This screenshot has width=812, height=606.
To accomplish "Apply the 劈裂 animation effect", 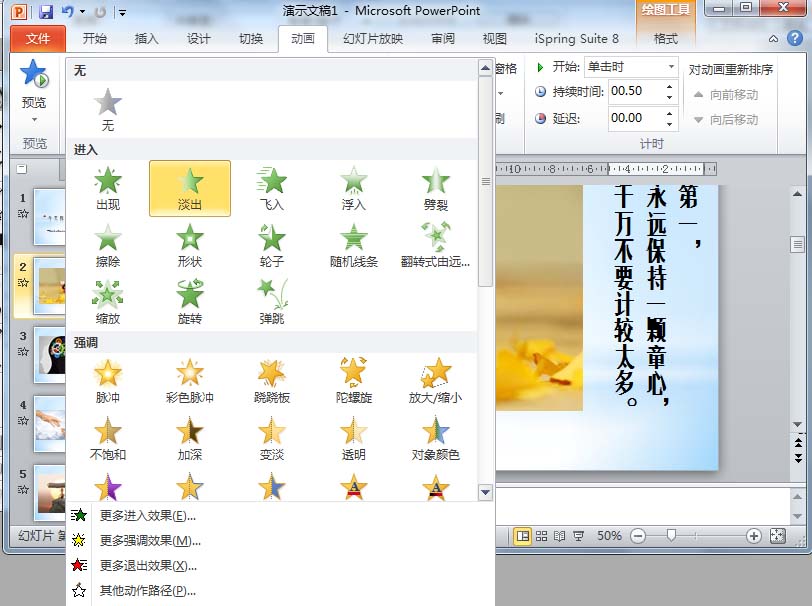I will 435,188.
